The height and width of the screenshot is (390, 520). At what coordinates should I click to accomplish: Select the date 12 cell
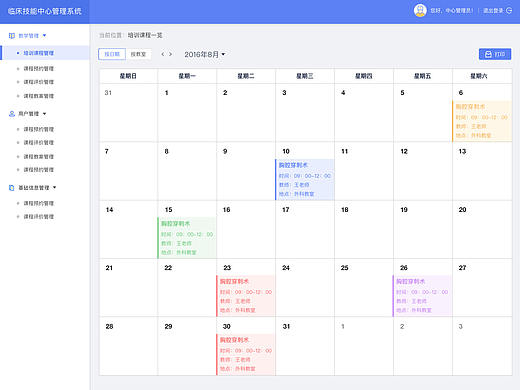click(423, 171)
